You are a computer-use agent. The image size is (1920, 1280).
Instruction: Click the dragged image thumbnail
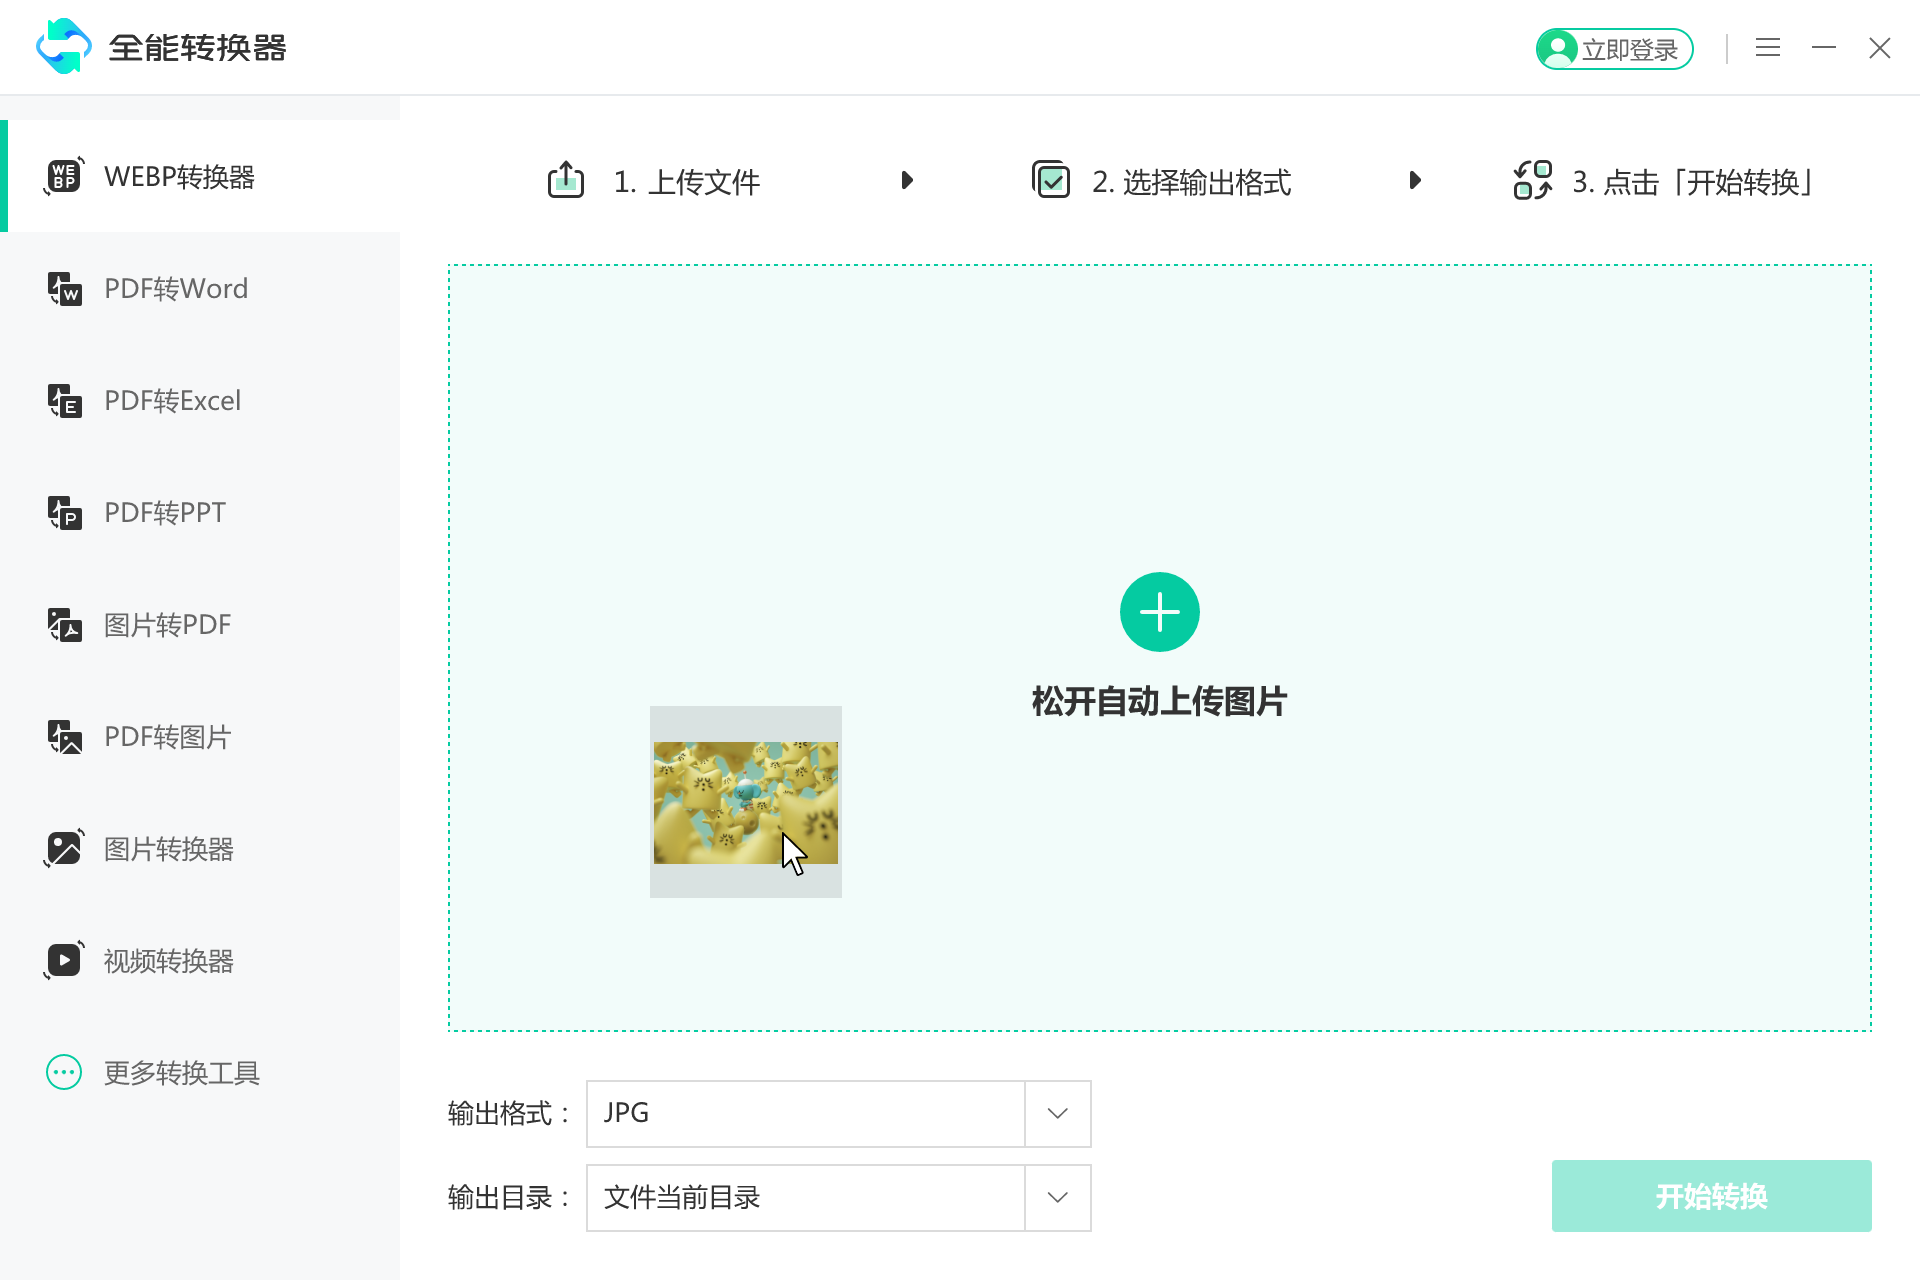pos(745,801)
